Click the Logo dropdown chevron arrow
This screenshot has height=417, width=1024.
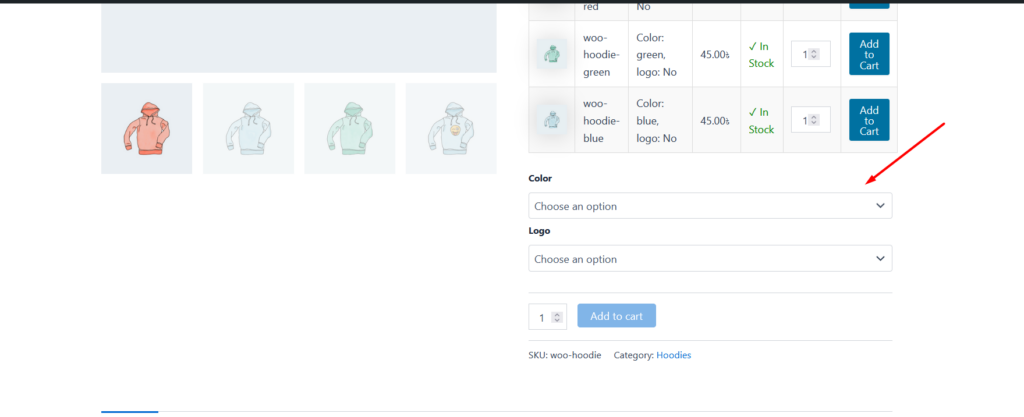coord(880,259)
